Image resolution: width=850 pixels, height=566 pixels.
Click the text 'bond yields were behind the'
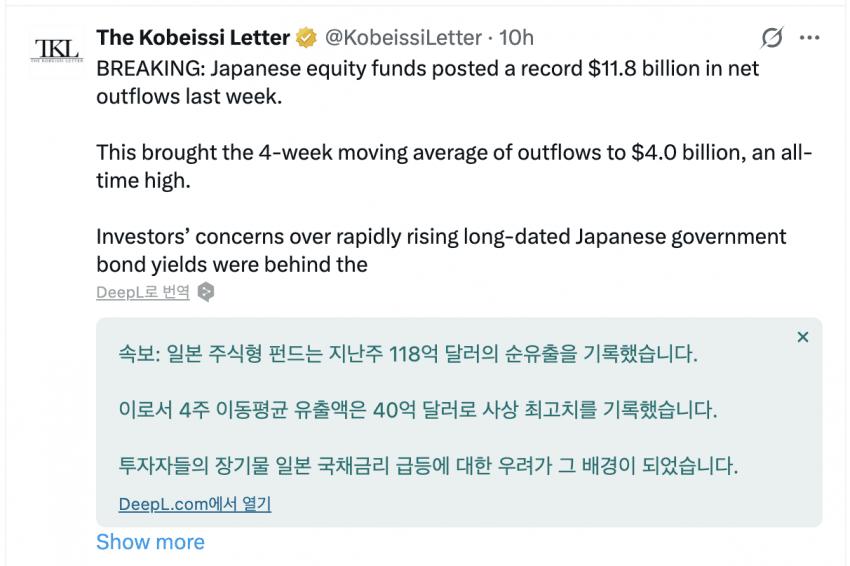click(x=232, y=265)
